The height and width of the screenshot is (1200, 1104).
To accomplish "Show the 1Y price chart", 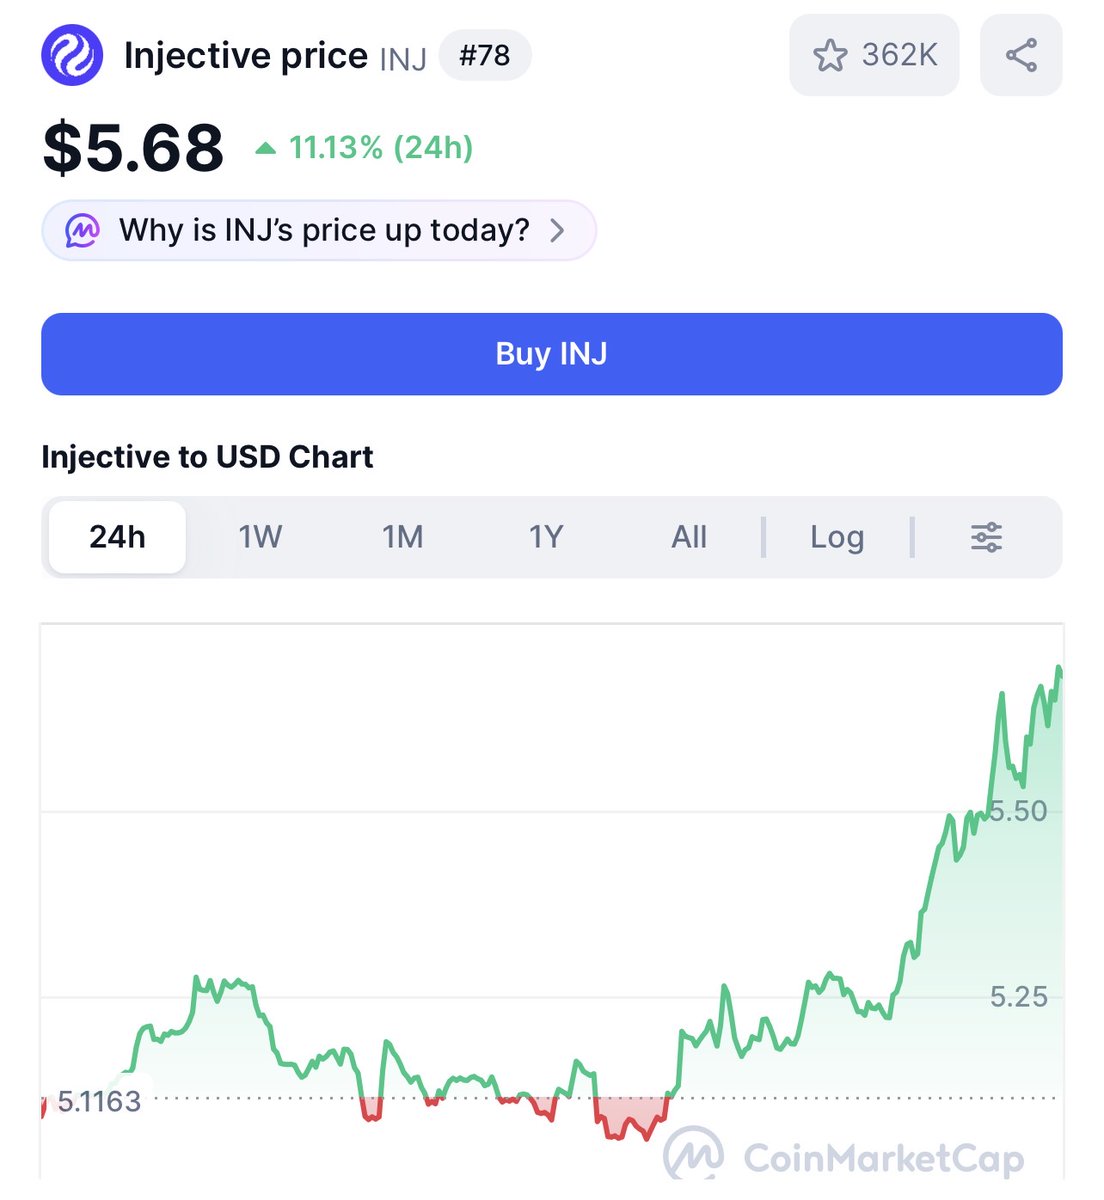I will (x=546, y=537).
